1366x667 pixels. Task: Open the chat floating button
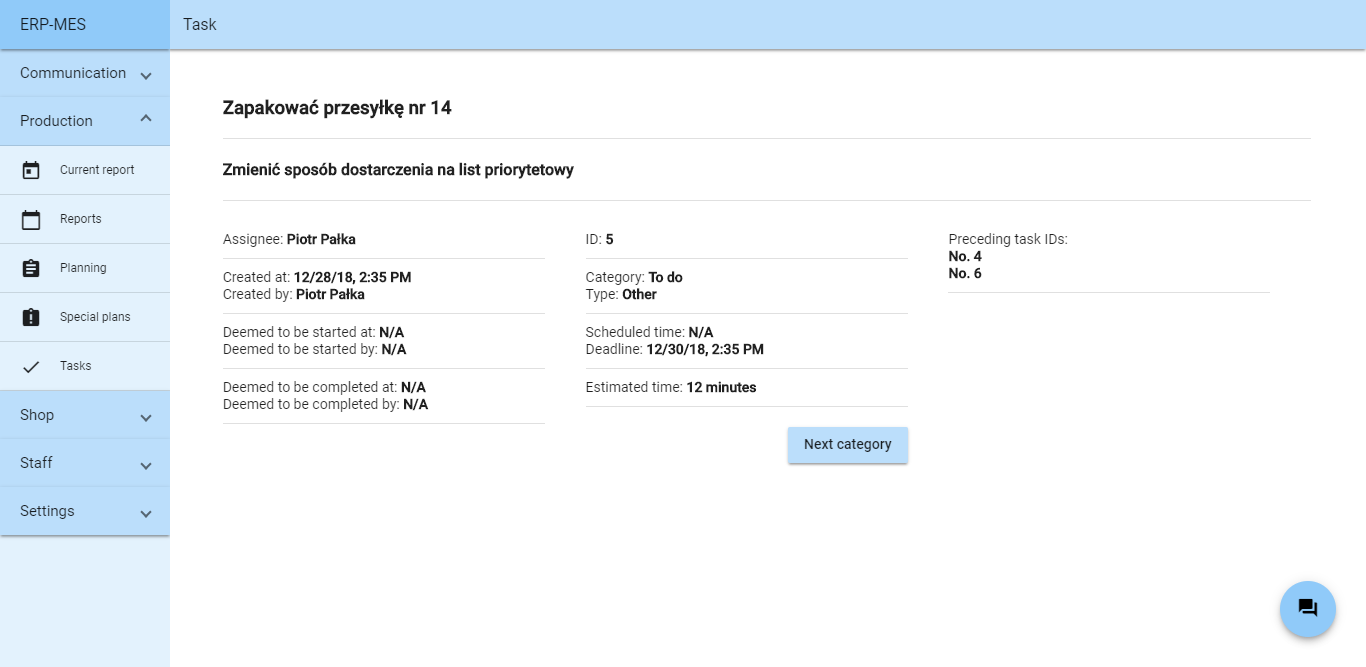click(1307, 608)
